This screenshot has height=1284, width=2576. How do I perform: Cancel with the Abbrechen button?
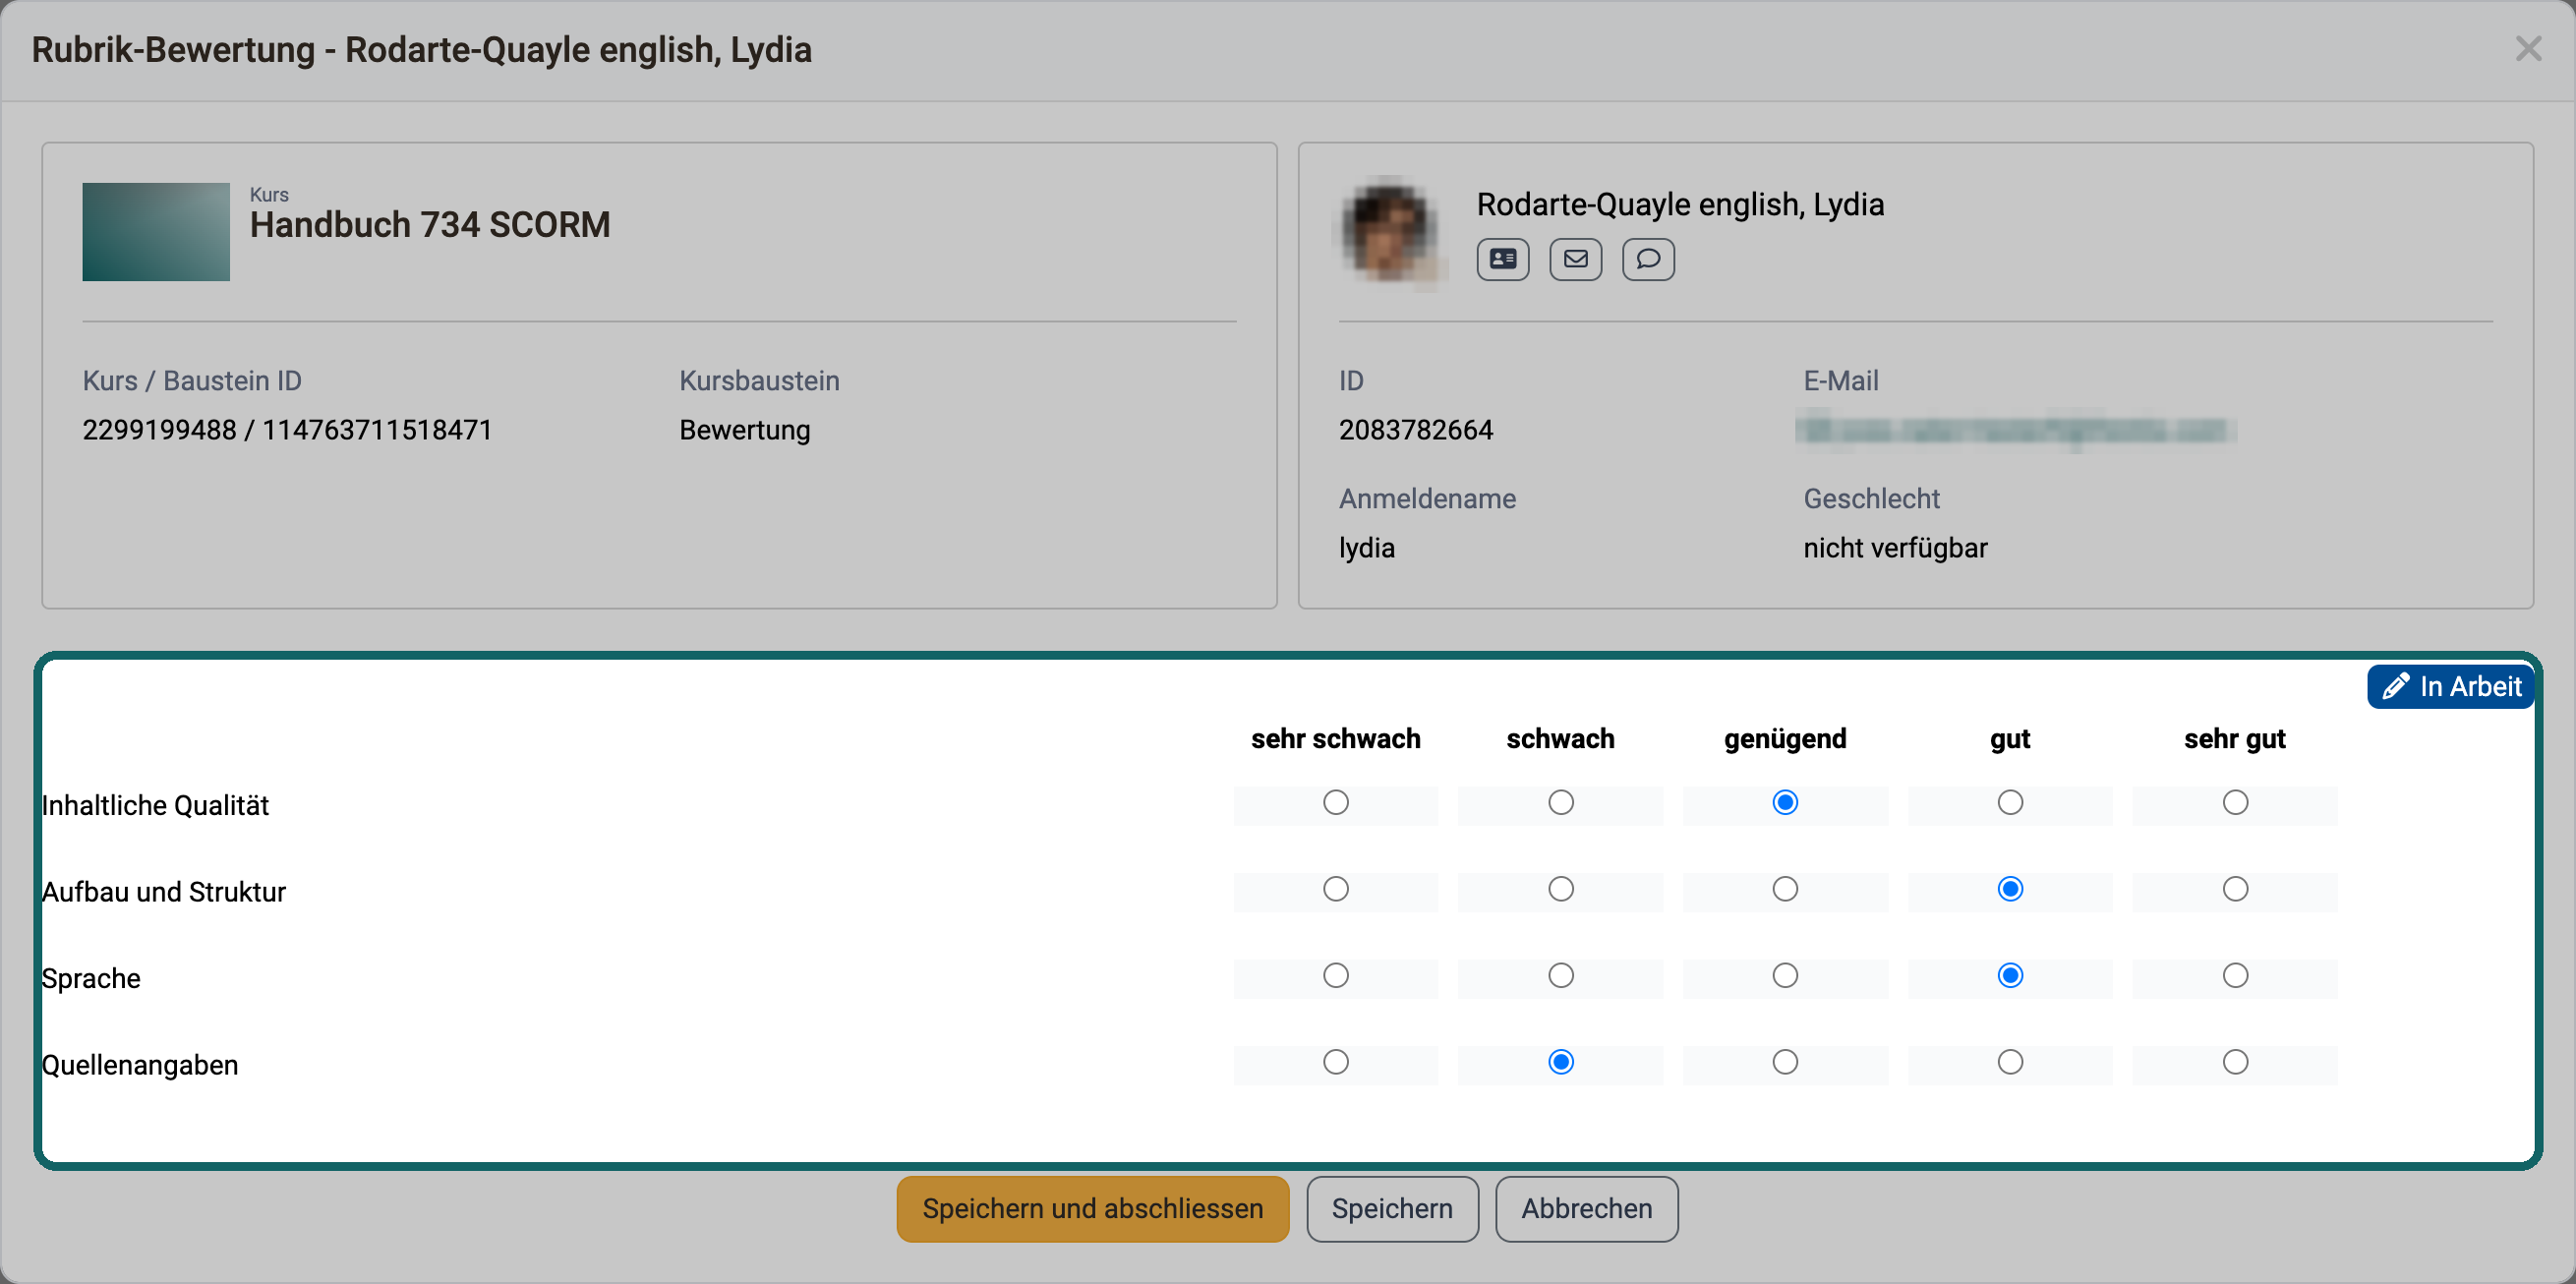click(x=1587, y=1209)
